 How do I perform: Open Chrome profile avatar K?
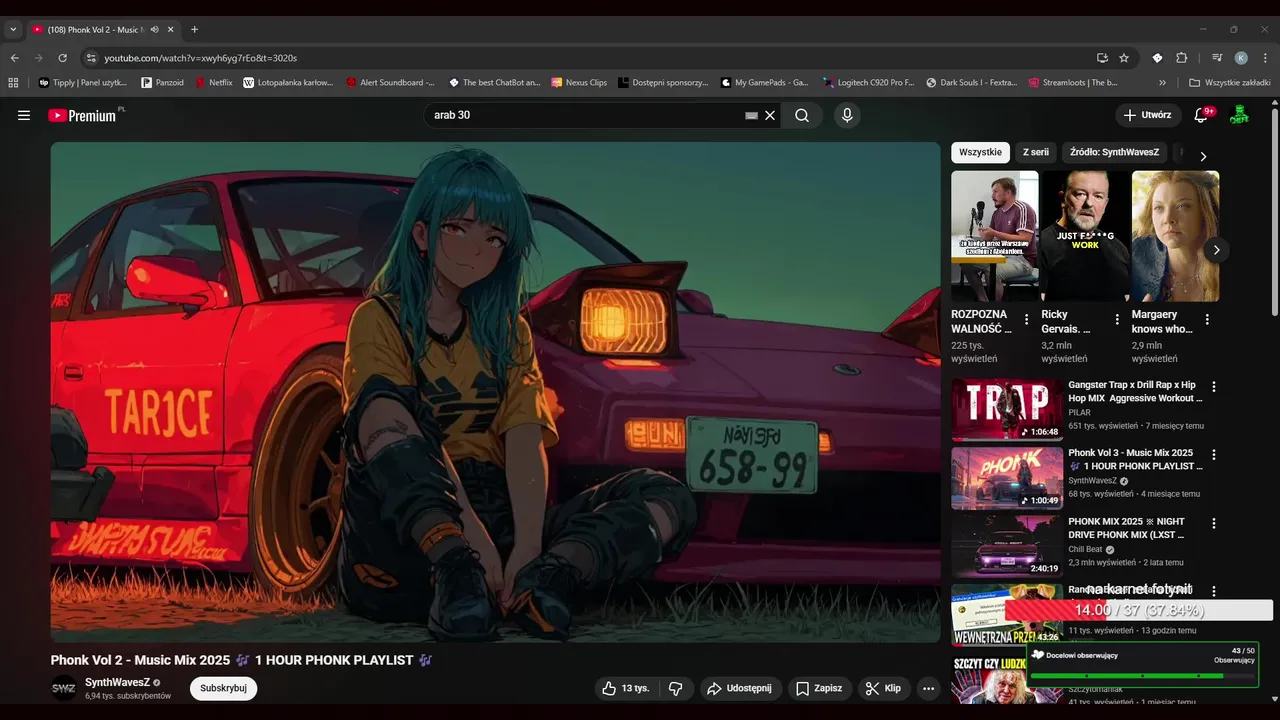pyautogui.click(x=1241, y=58)
